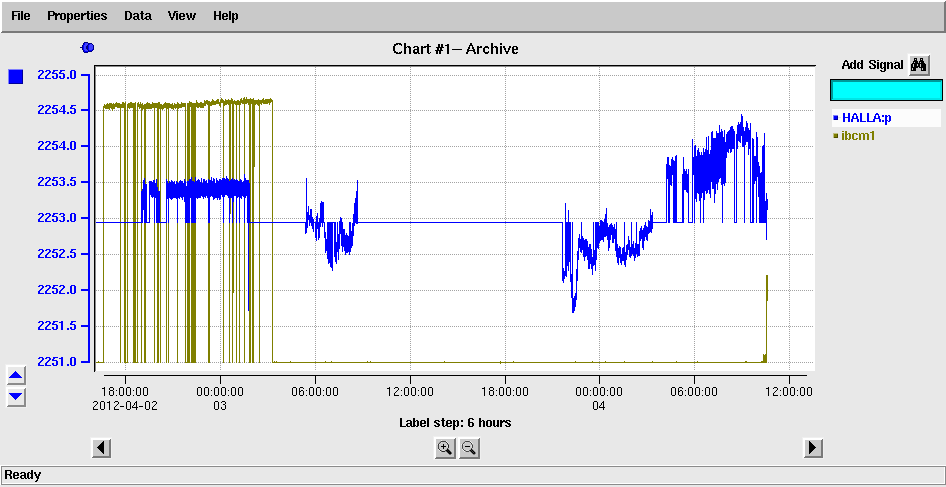Click the Ready status bar text
The width and height of the screenshot is (946, 487).
coord(23,475)
